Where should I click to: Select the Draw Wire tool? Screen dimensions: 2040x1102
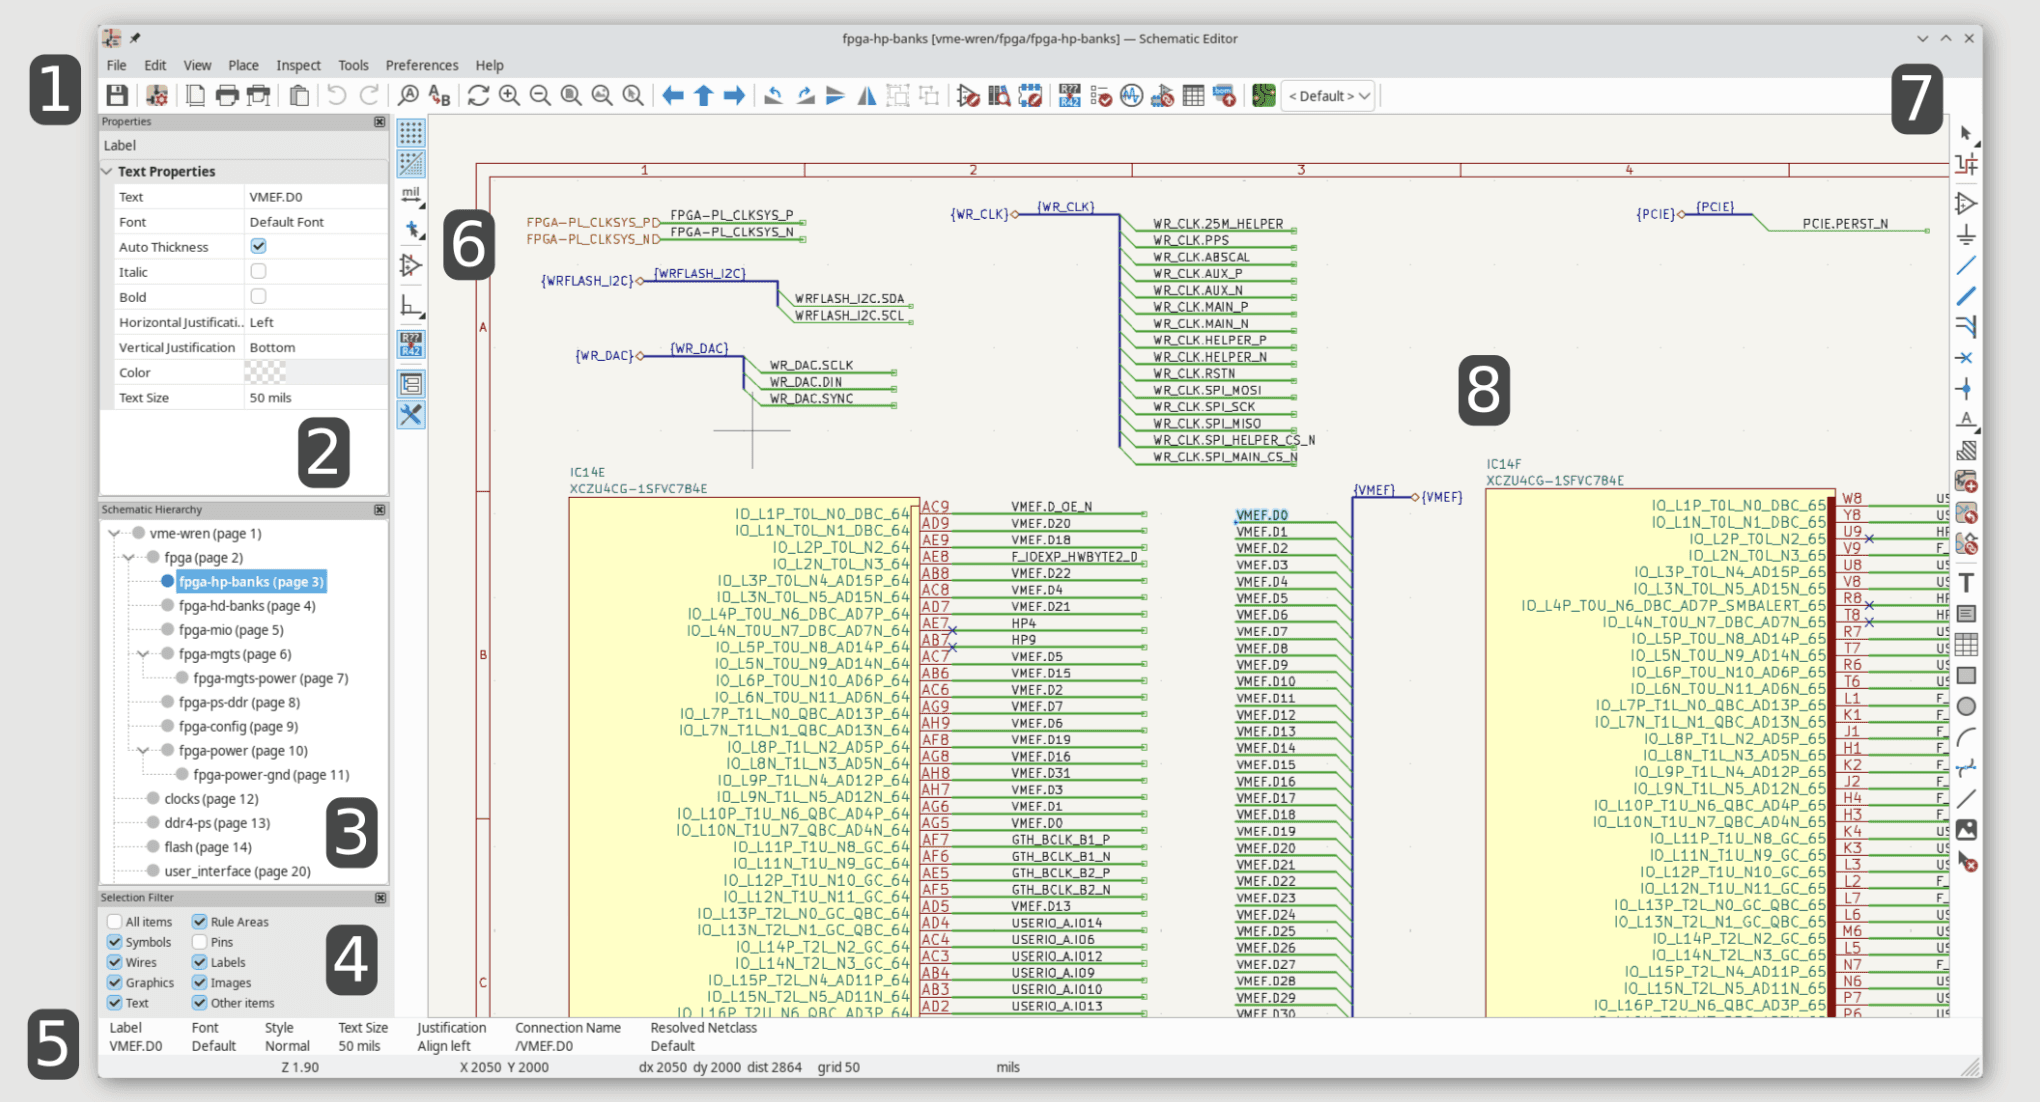tap(1966, 266)
